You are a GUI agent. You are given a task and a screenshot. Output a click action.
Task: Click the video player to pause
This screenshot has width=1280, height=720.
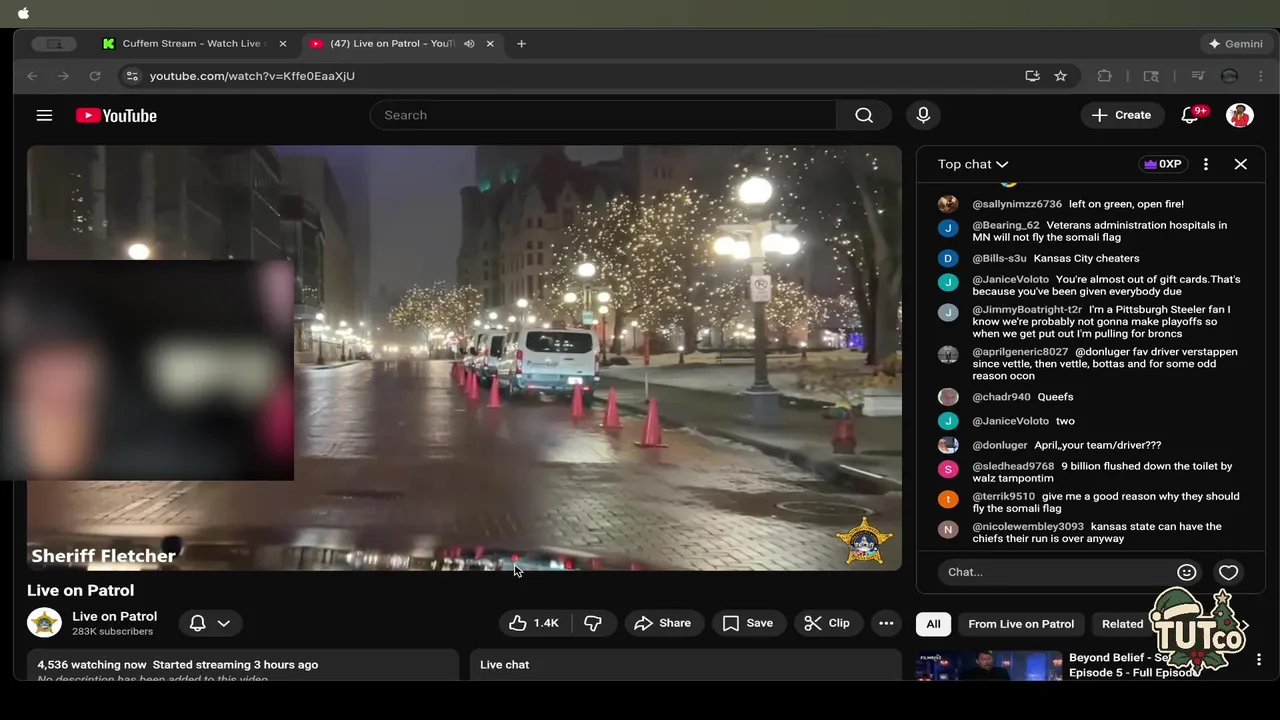[x=464, y=358]
